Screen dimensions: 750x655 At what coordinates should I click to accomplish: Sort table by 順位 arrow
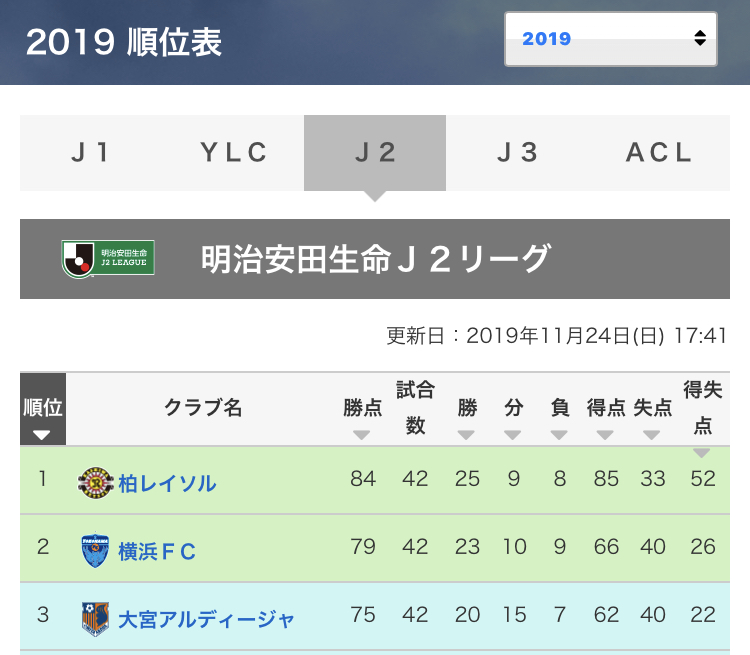[41, 435]
